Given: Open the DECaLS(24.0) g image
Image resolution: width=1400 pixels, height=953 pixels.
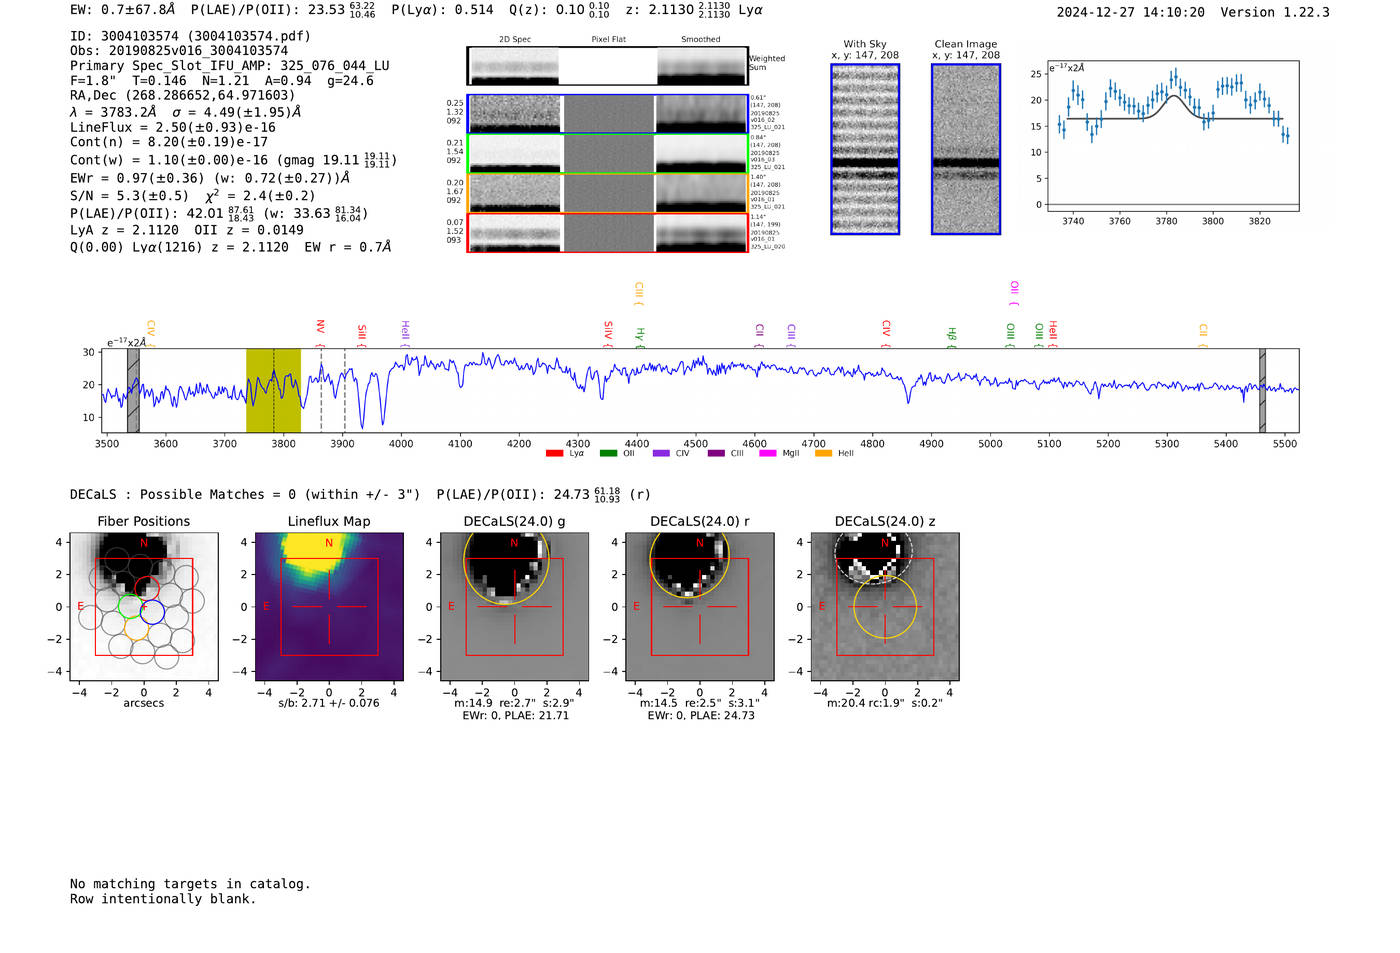Looking at the screenshot, I should point(515,606).
